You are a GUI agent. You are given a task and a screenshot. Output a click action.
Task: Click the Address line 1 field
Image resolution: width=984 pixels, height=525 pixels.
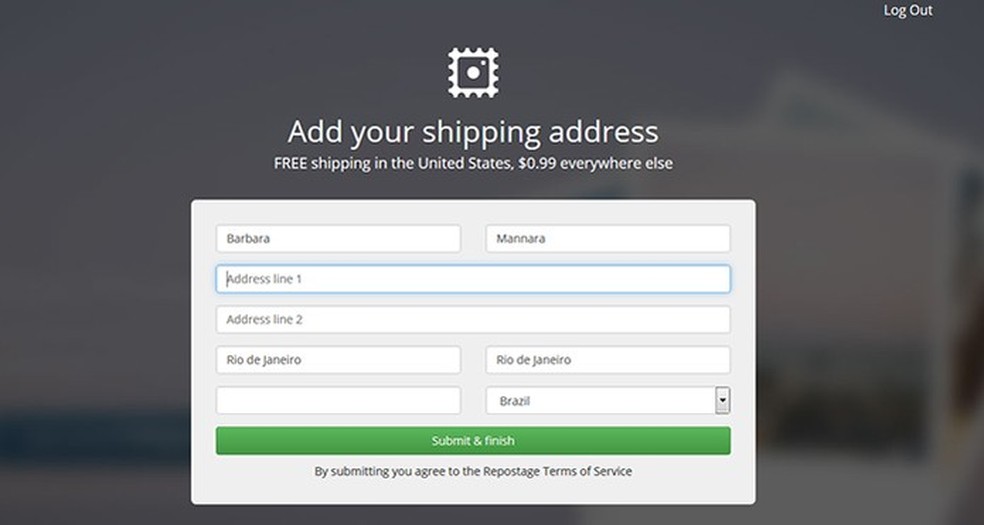[473, 279]
